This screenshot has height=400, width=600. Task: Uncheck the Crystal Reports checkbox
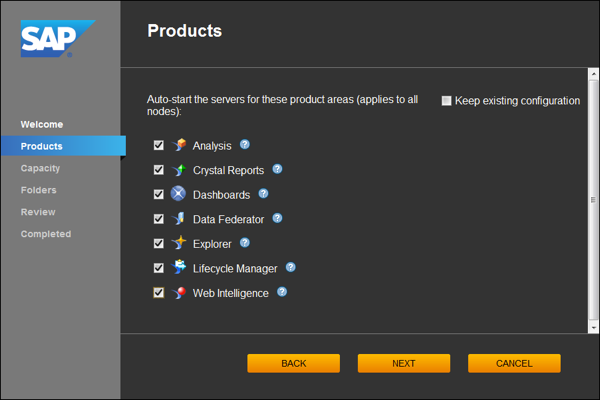(159, 170)
